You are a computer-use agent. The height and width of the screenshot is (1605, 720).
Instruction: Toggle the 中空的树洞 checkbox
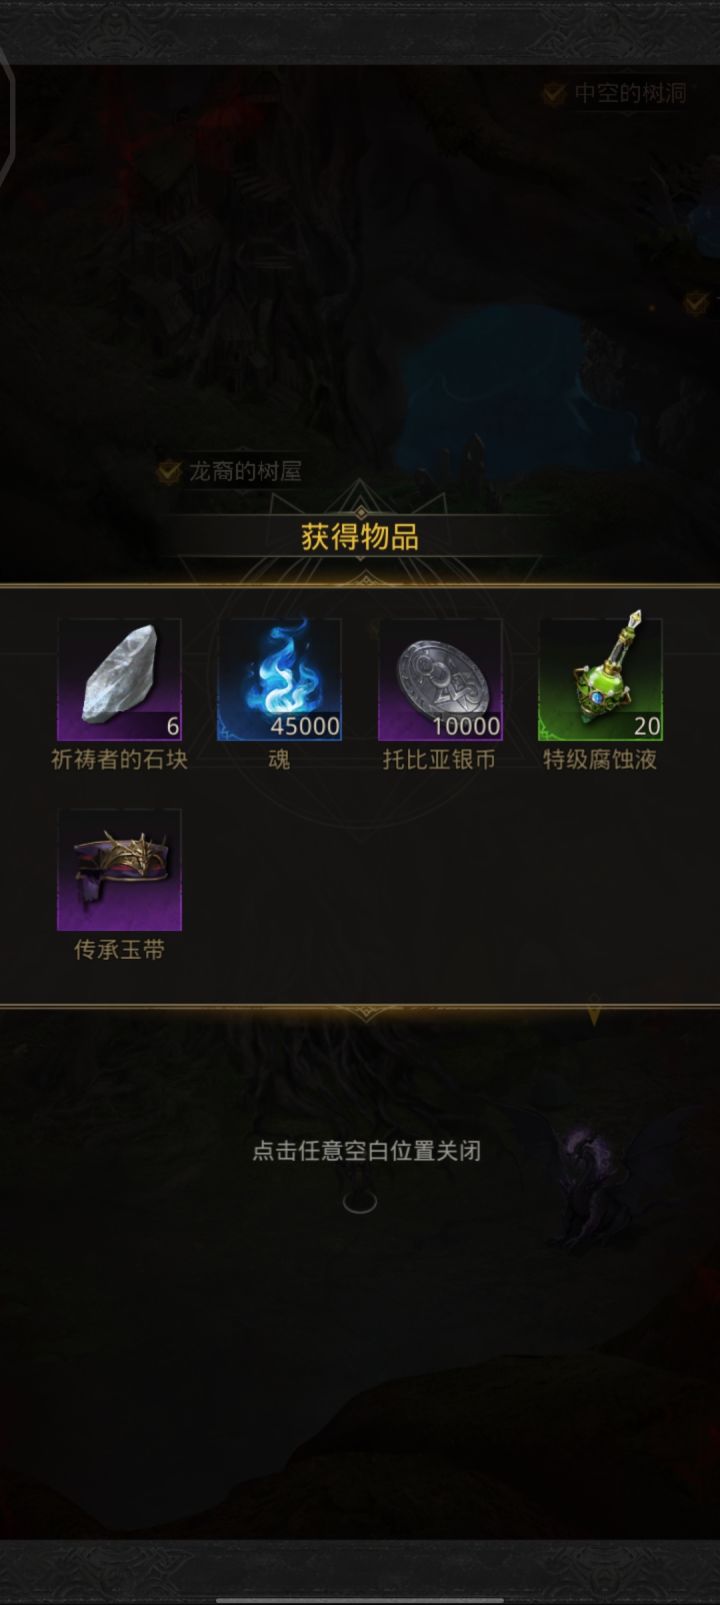point(553,94)
